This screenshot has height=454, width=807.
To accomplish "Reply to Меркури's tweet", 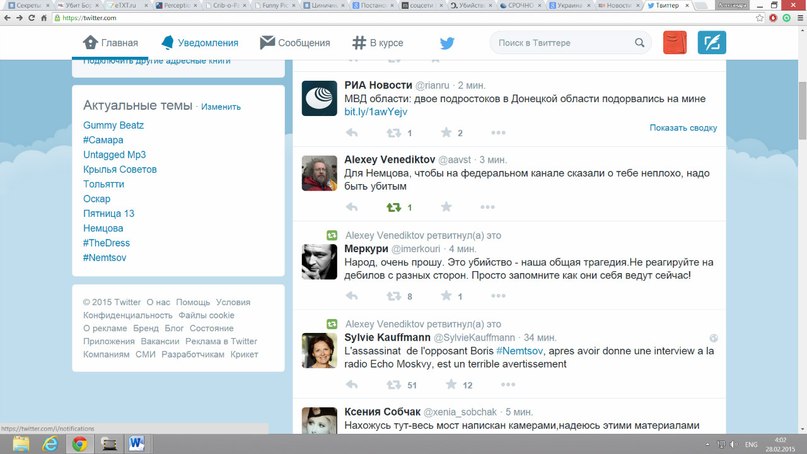I will click(x=352, y=296).
